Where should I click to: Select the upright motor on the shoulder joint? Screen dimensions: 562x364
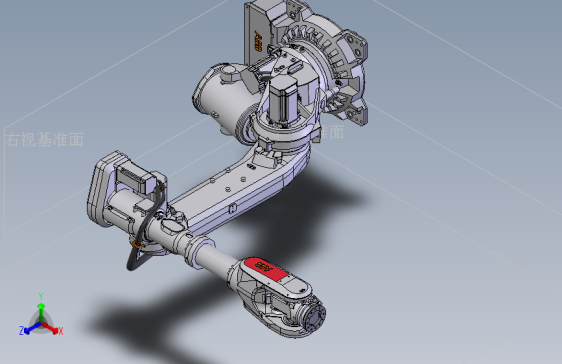[x=283, y=101]
